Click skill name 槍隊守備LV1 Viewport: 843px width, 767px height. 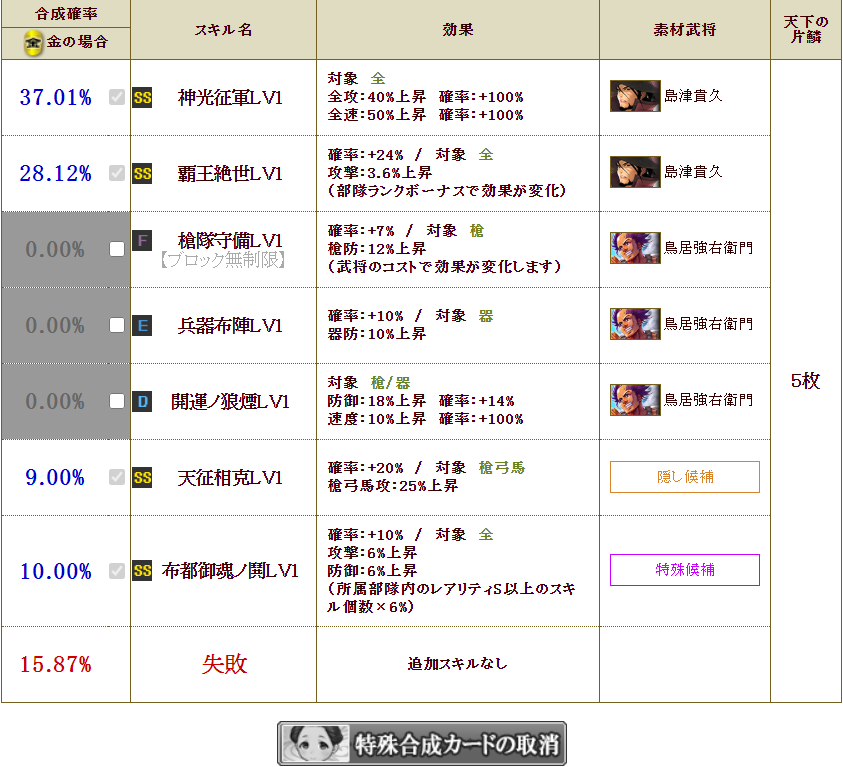click(x=230, y=240)
